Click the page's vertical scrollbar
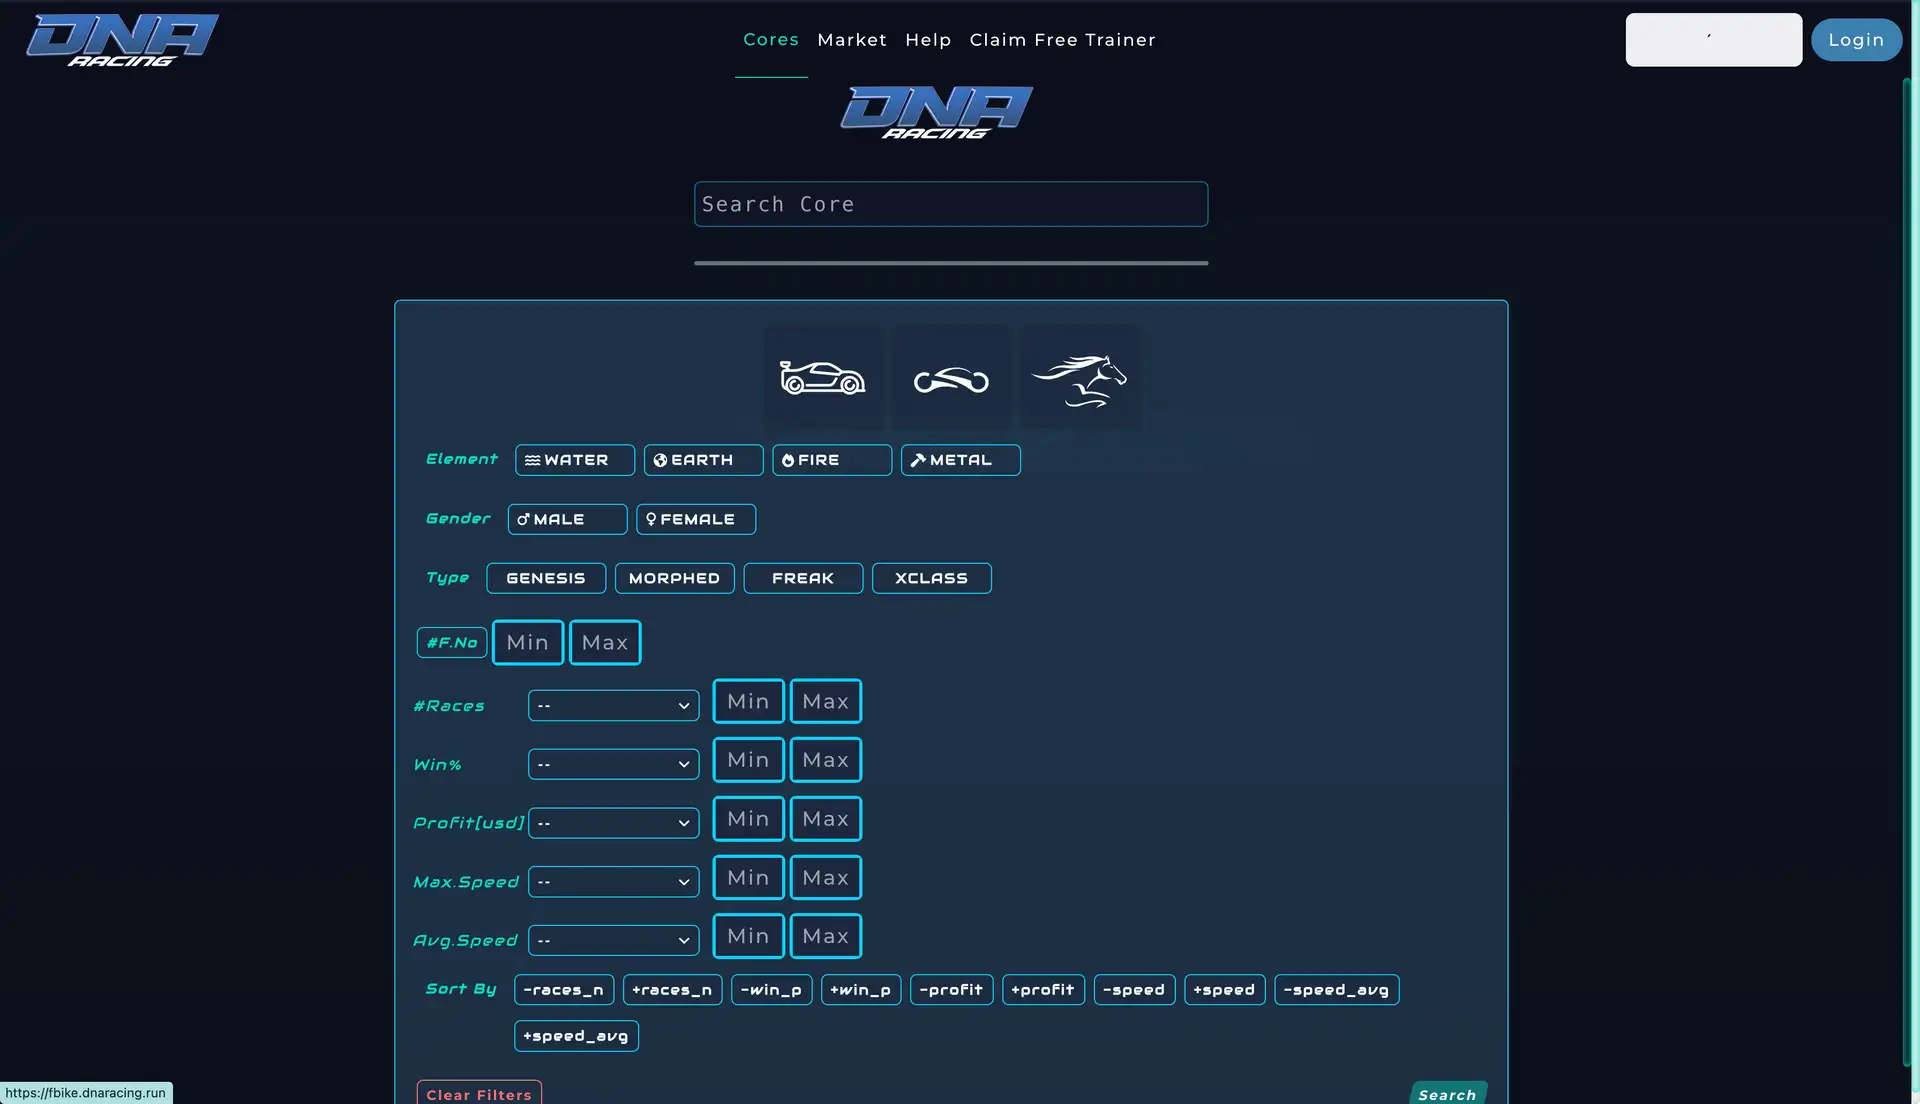1920x1104 pixels. 1906,570
